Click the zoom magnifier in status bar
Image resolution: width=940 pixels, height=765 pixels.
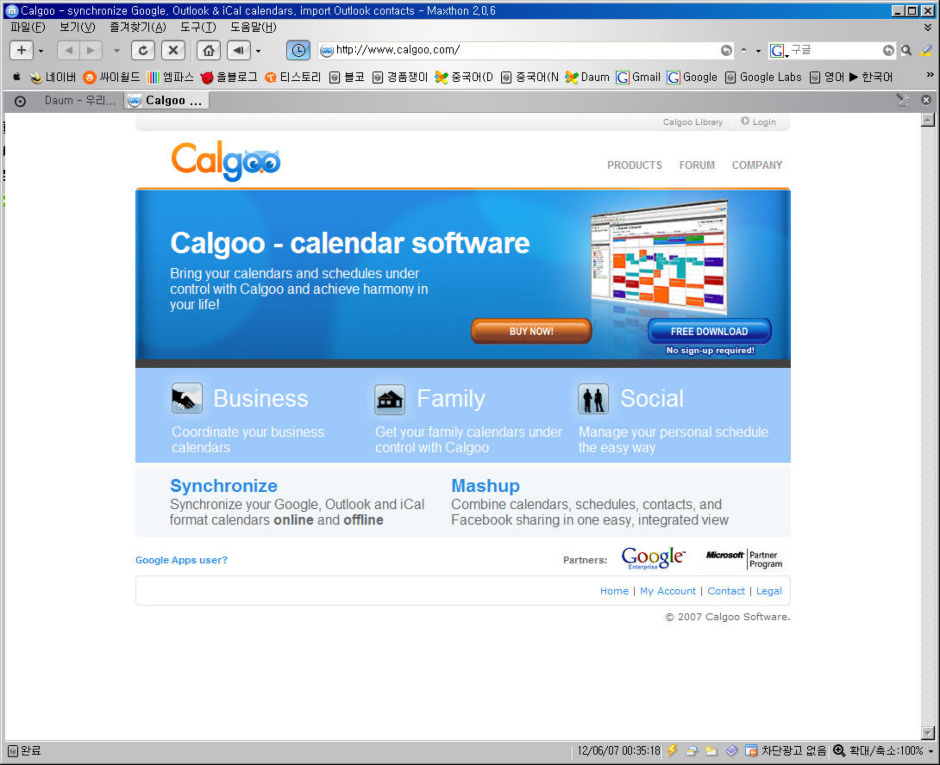point(839,751)
